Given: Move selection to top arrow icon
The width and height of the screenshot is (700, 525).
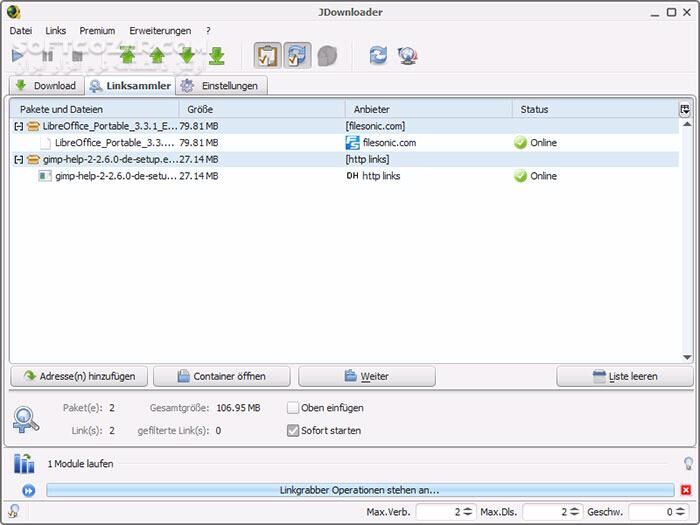Looking at the screenshot, I should click(128, 55).
